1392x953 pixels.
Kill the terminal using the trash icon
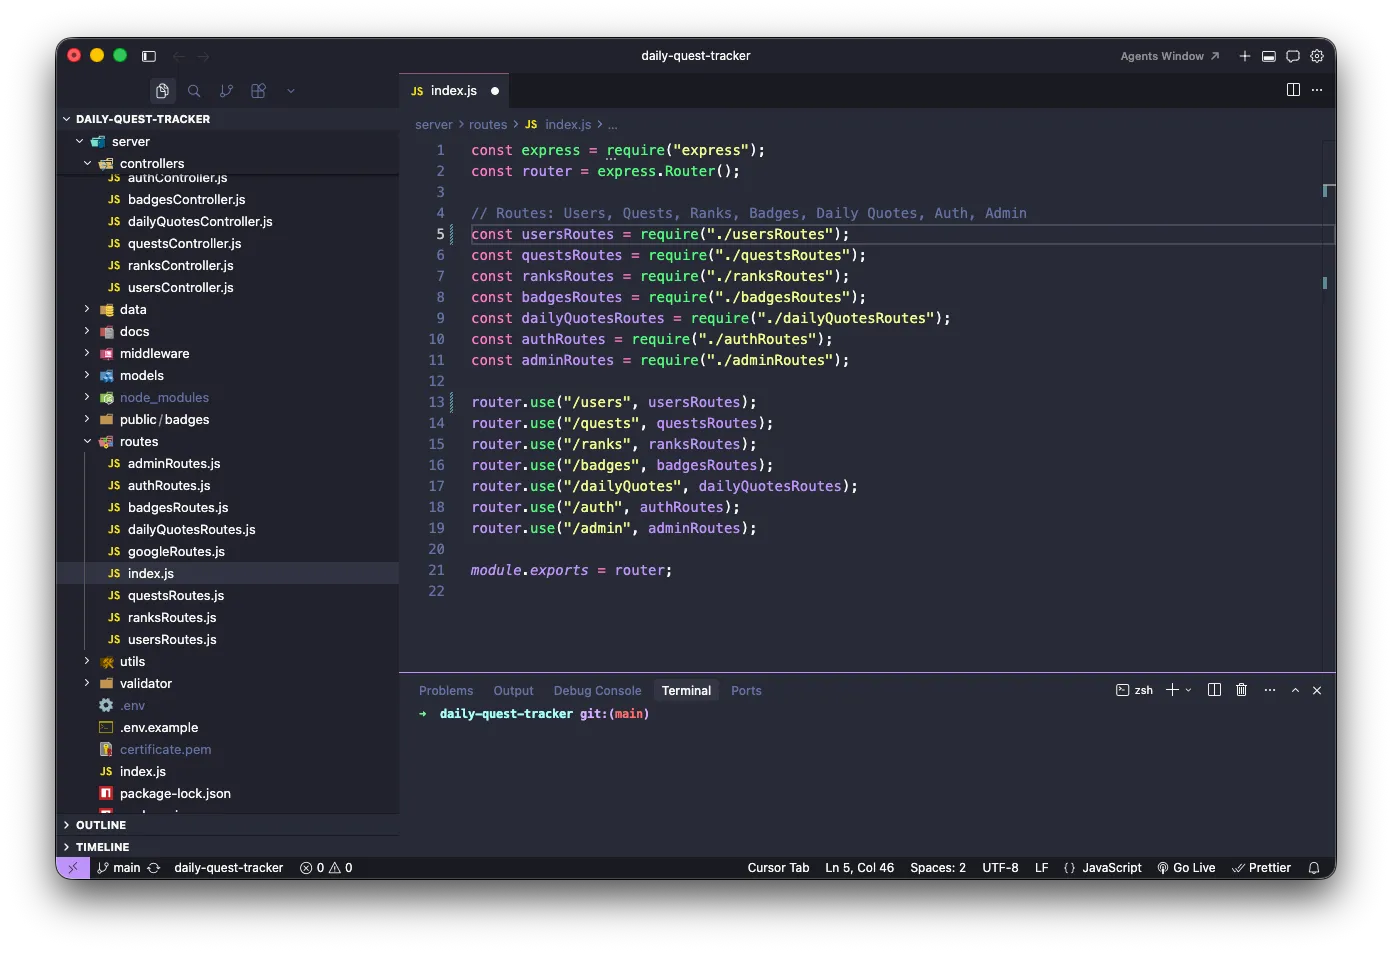coord(1241,690)
